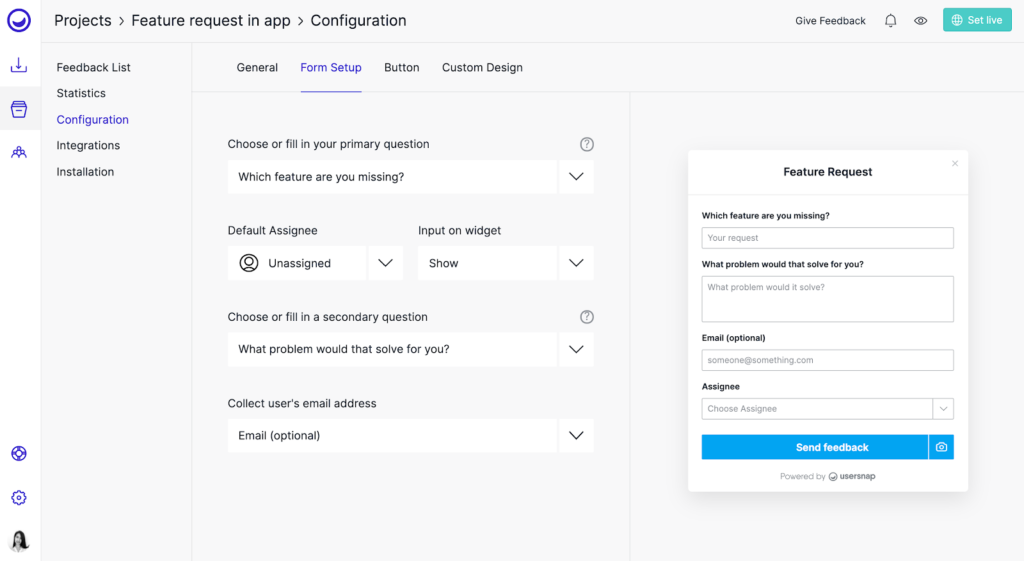Click the Send feedback button
The image size is (1024, 561).
point(814,447)
